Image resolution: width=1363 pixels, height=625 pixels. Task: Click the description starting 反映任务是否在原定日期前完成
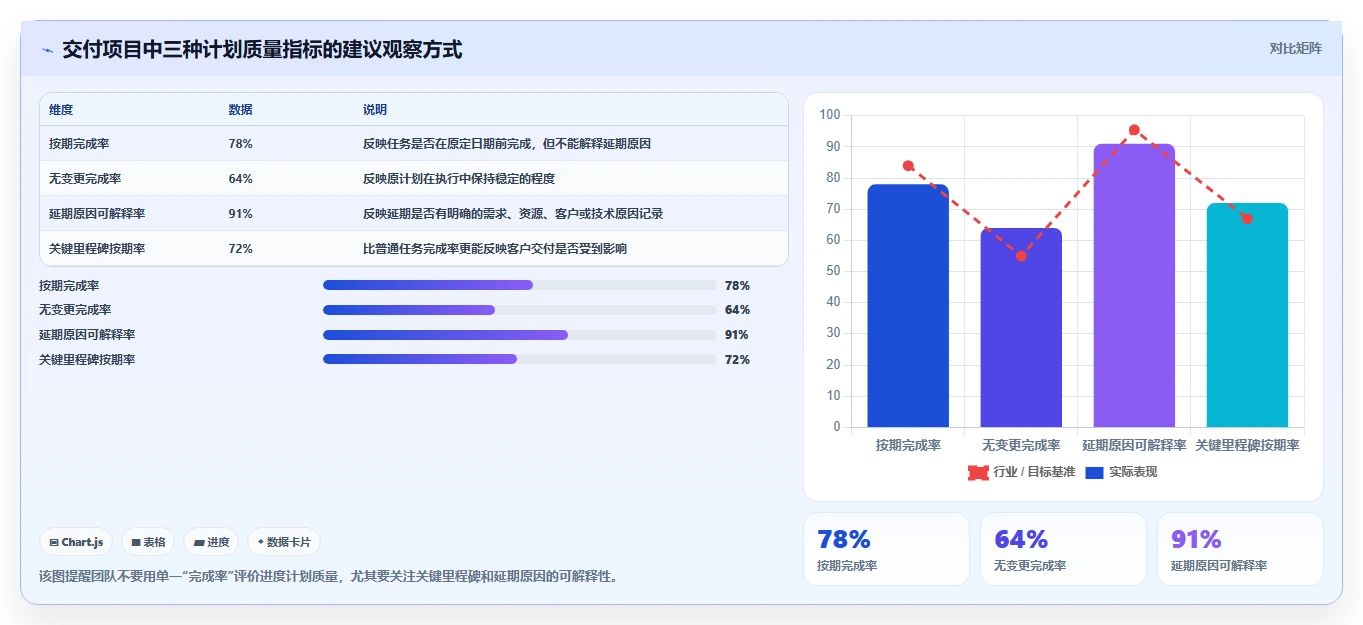pyautogui.click(x=507, y=144)
